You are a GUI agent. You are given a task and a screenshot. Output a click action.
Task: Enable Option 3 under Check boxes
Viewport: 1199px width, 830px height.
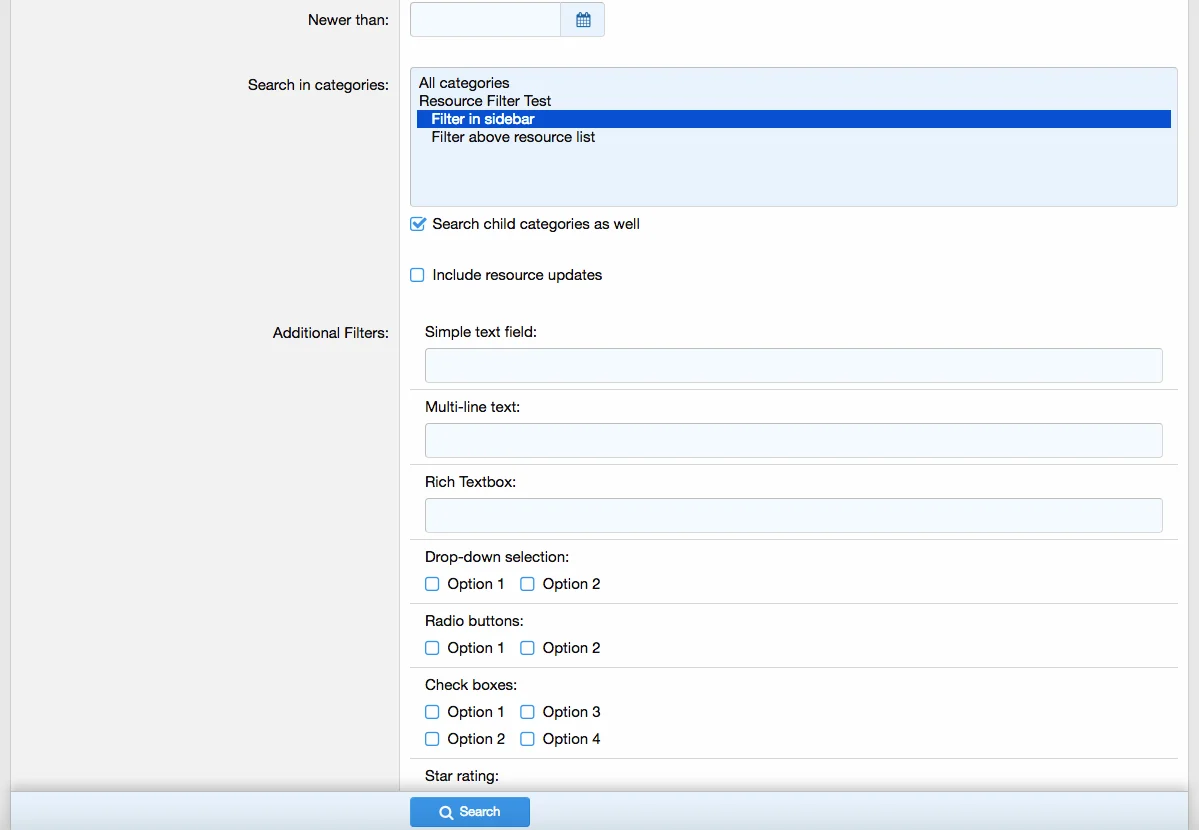click(527, 712)
